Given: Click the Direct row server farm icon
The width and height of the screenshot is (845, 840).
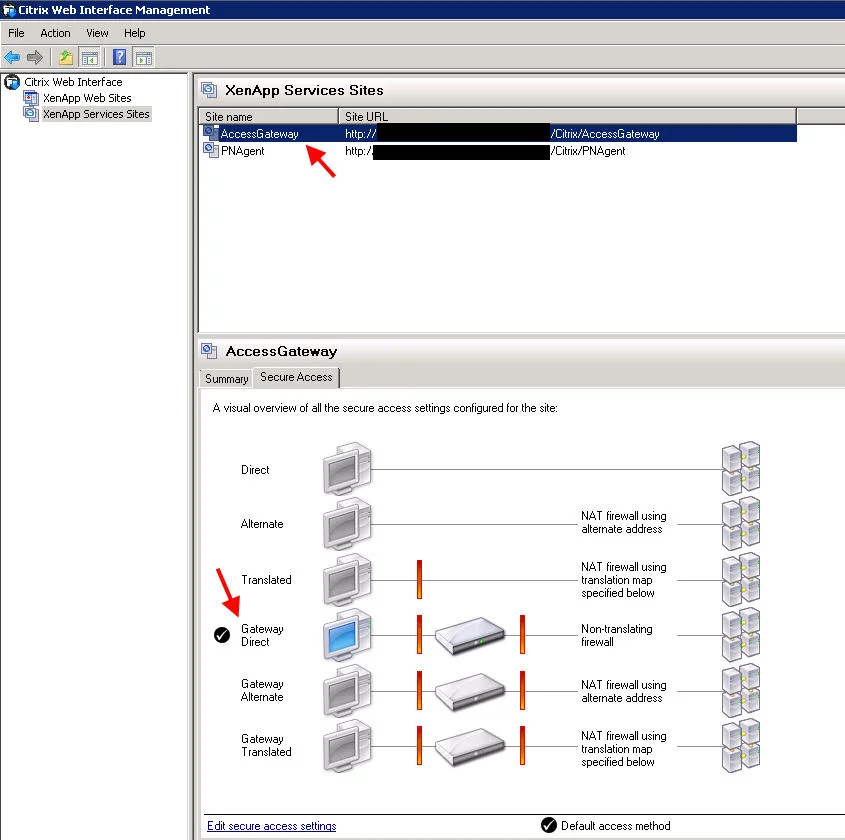Looking at the screenshot, I should (741, 468).
